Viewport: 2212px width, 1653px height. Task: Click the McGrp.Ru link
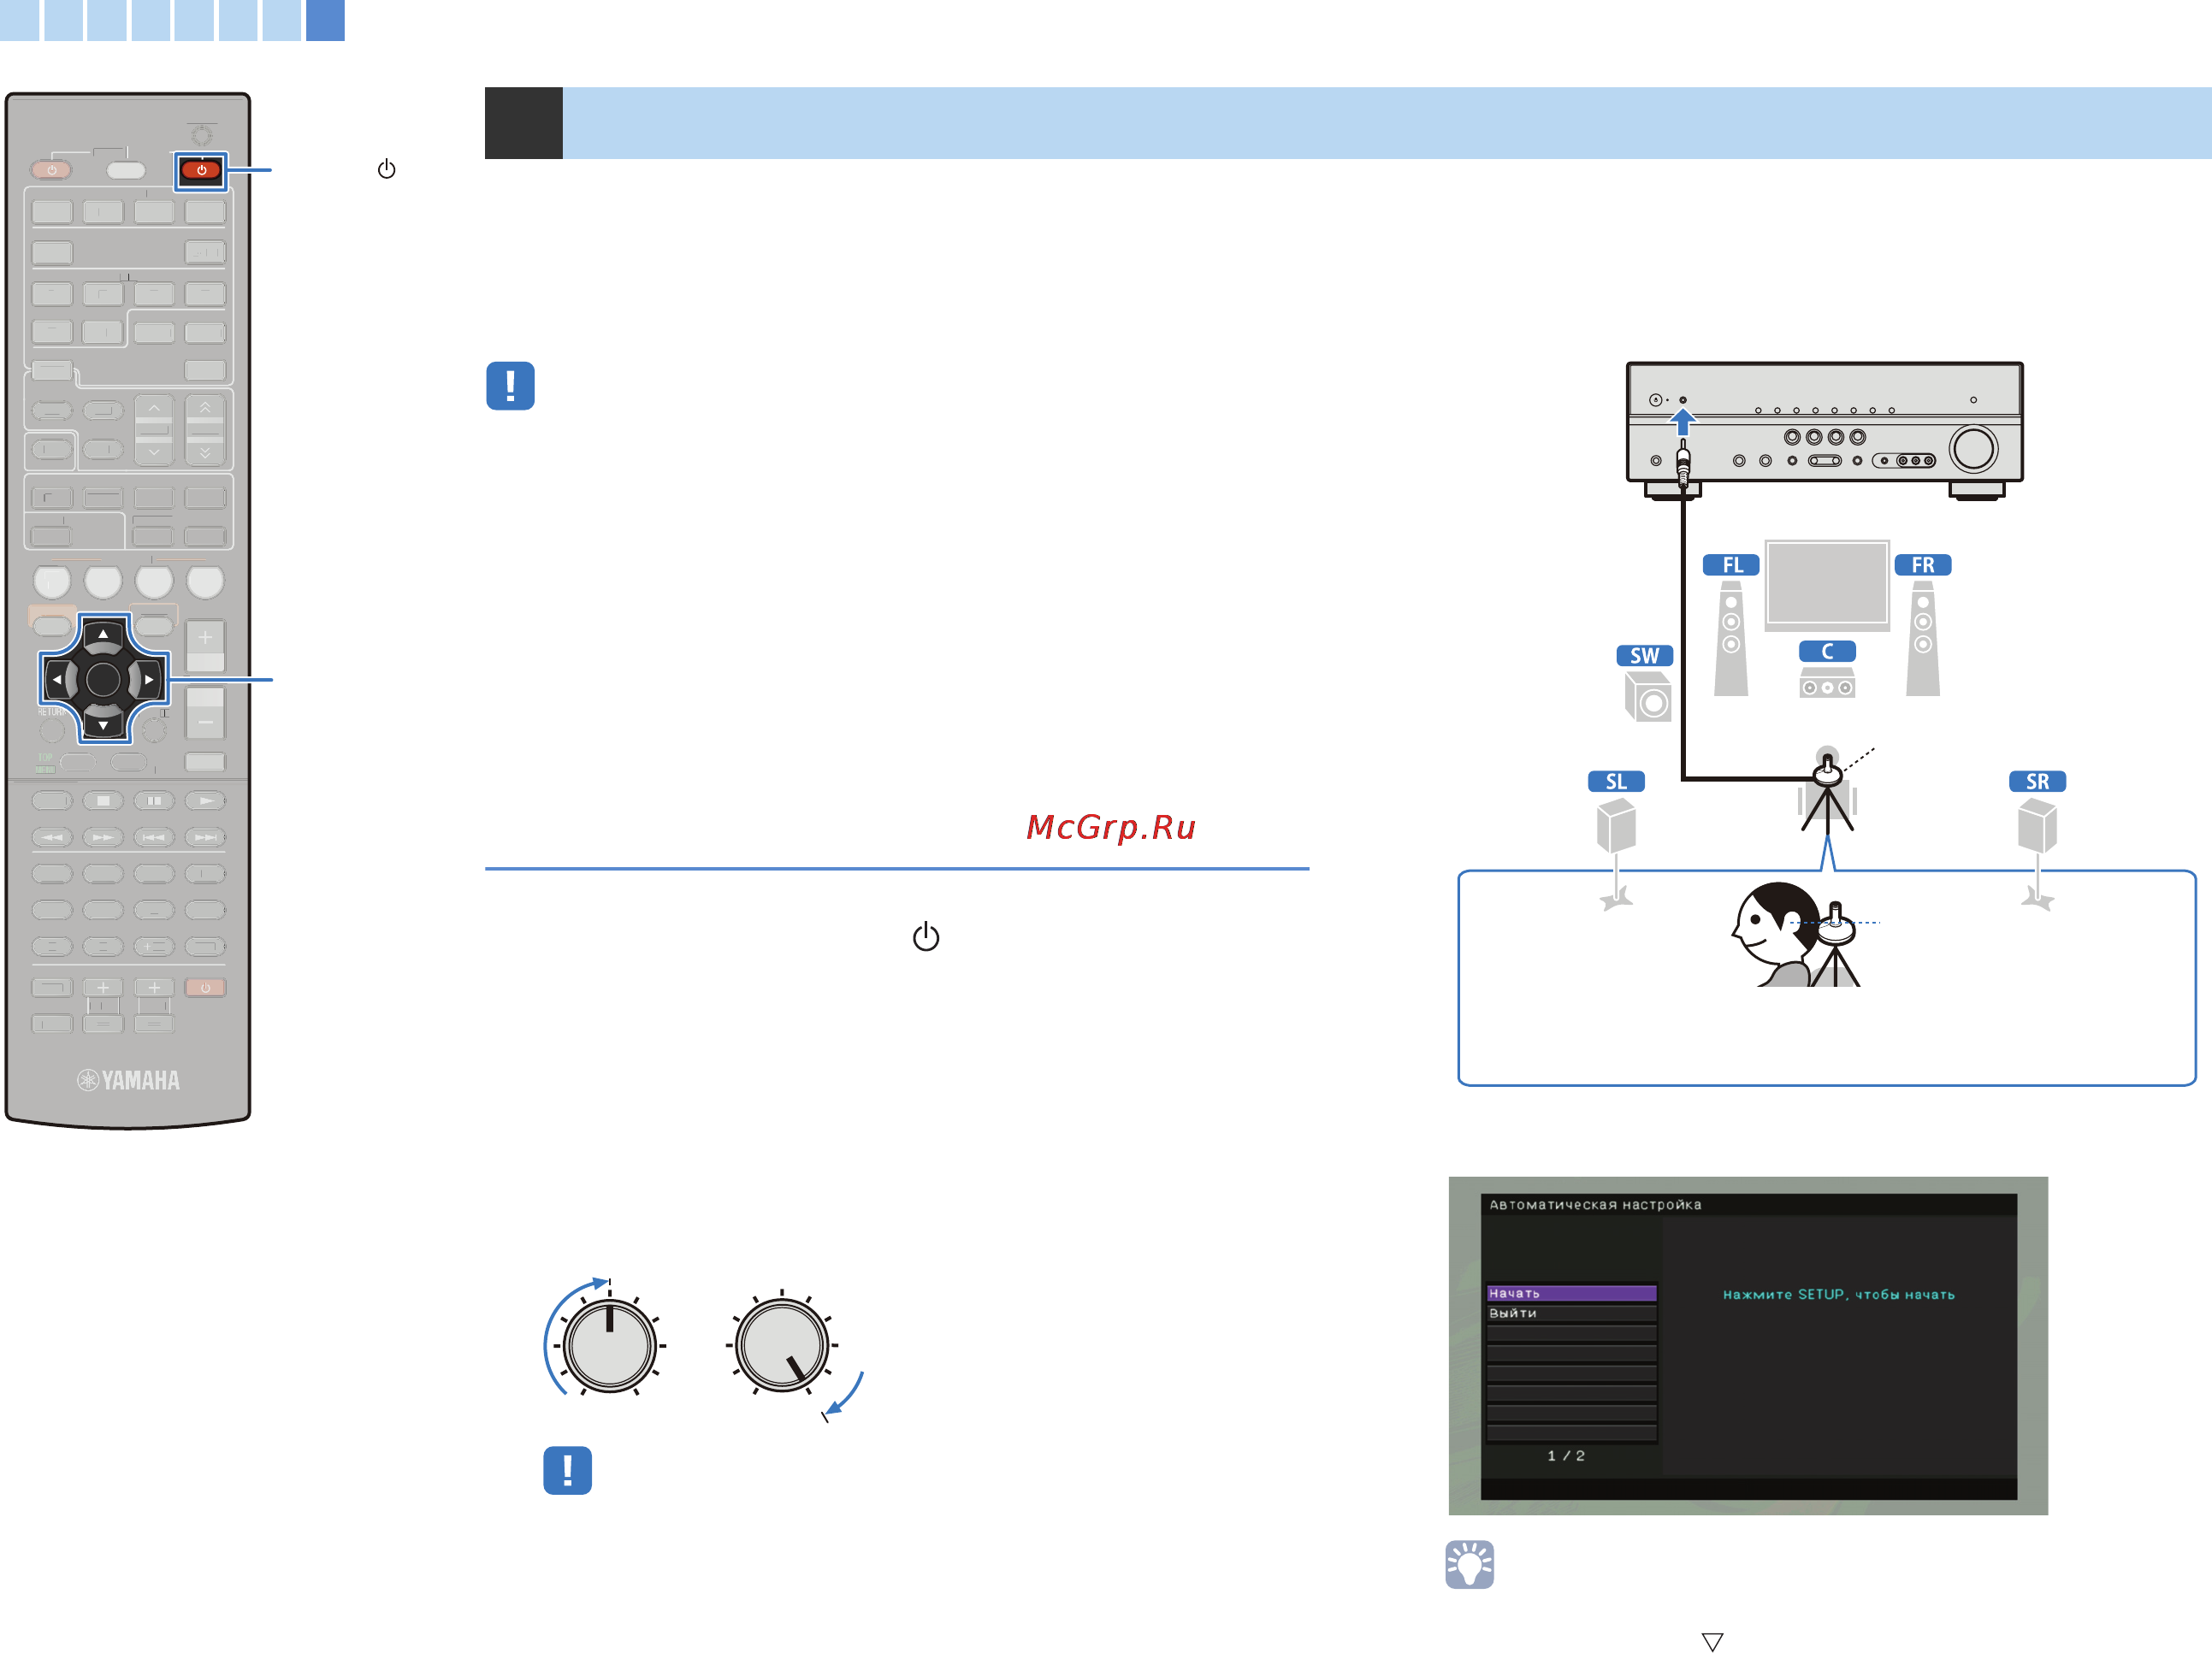[1111, 827]
